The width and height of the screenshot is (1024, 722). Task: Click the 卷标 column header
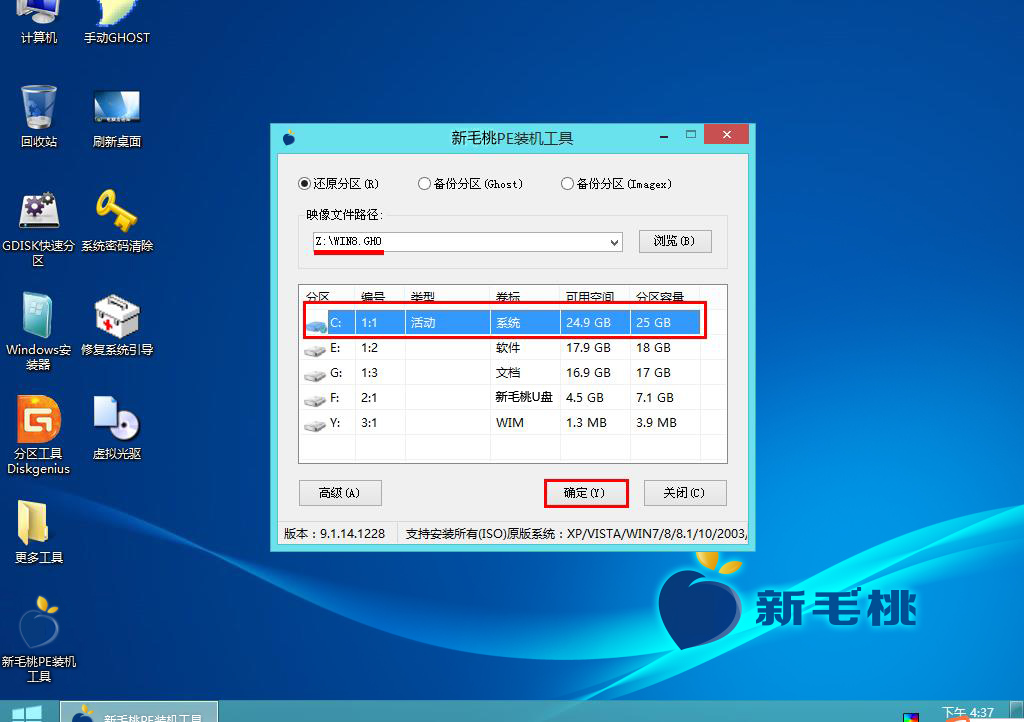524,295
